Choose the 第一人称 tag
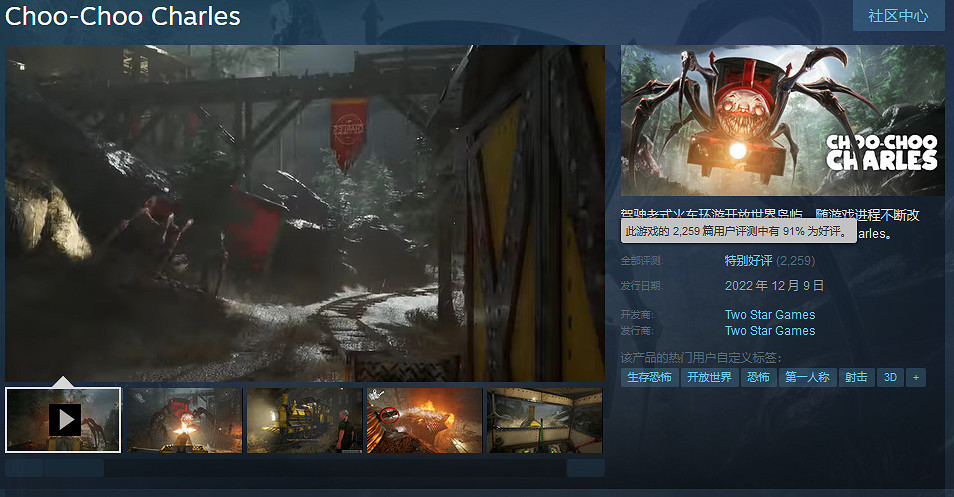Screen dimensions: 954x497 point(806,378)
